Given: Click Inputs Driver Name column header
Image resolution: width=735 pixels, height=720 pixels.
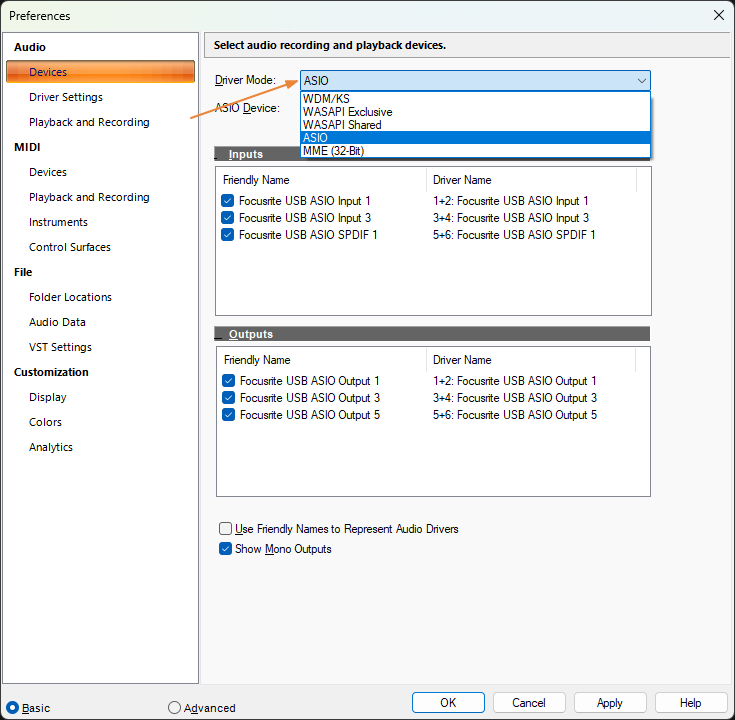Looking at the screenshot, I should coord(531,180).
